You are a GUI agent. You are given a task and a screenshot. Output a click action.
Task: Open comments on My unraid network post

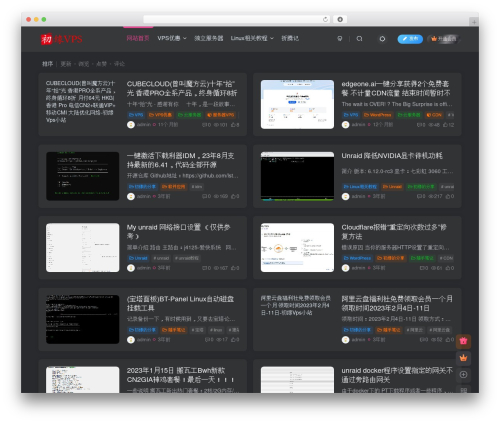[x=206, y=268]
